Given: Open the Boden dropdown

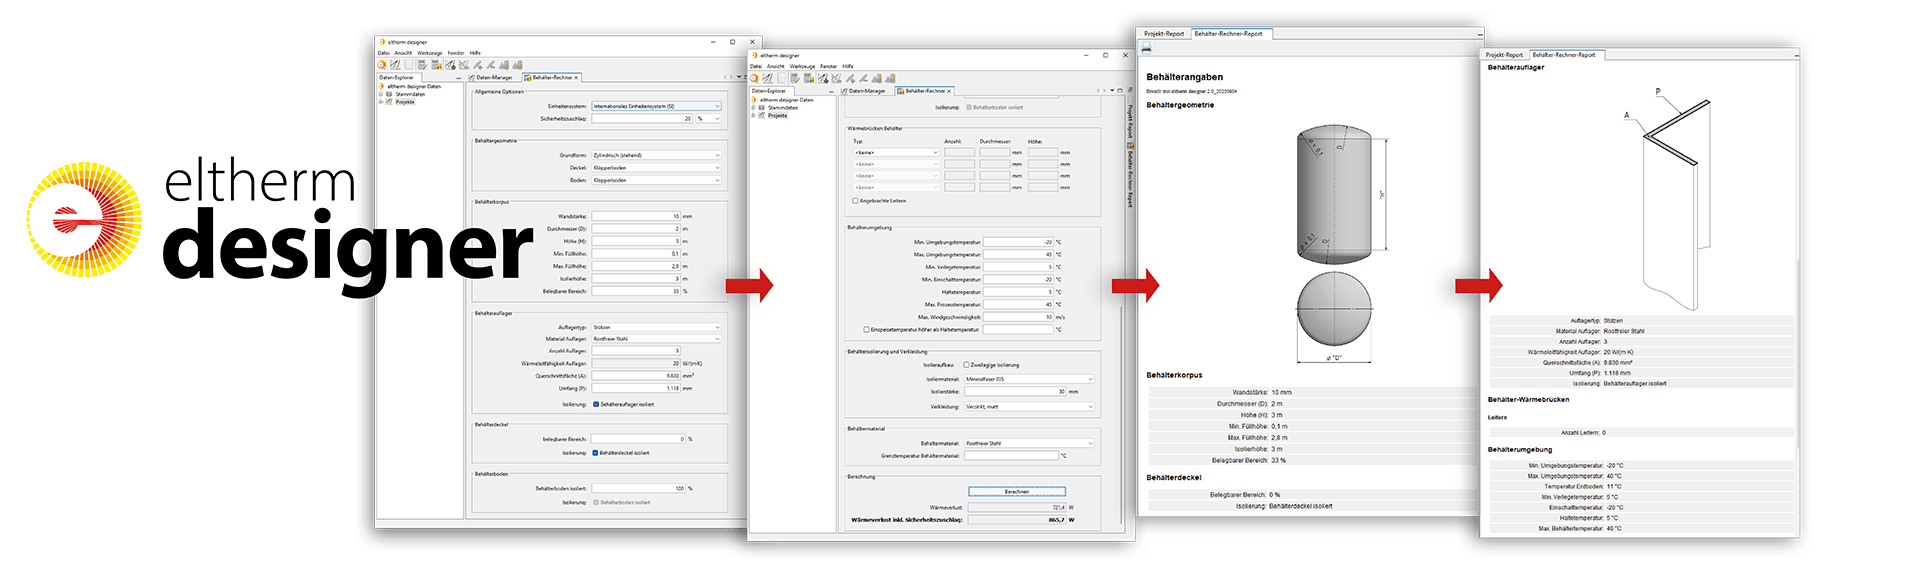Looking at the screenshot, I should [x=656, y=180].
